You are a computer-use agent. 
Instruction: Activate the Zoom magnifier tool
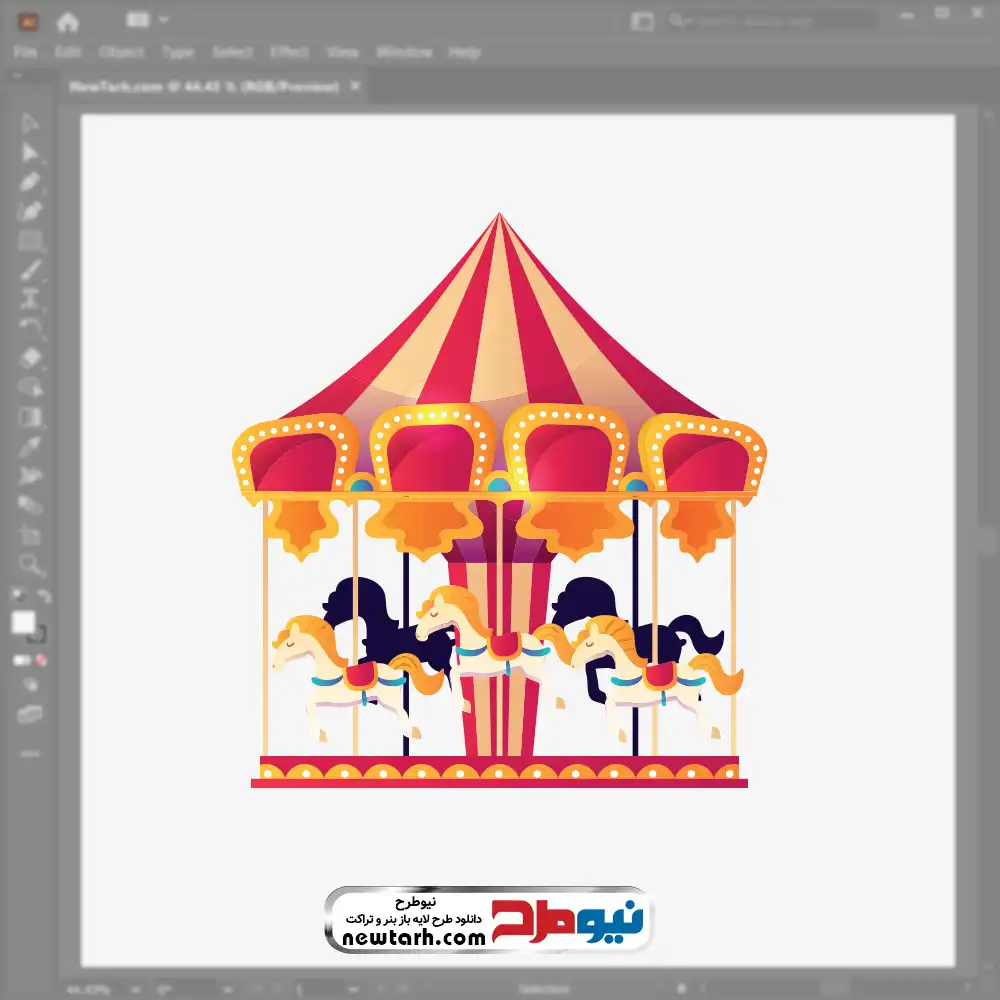click(30, 564)
